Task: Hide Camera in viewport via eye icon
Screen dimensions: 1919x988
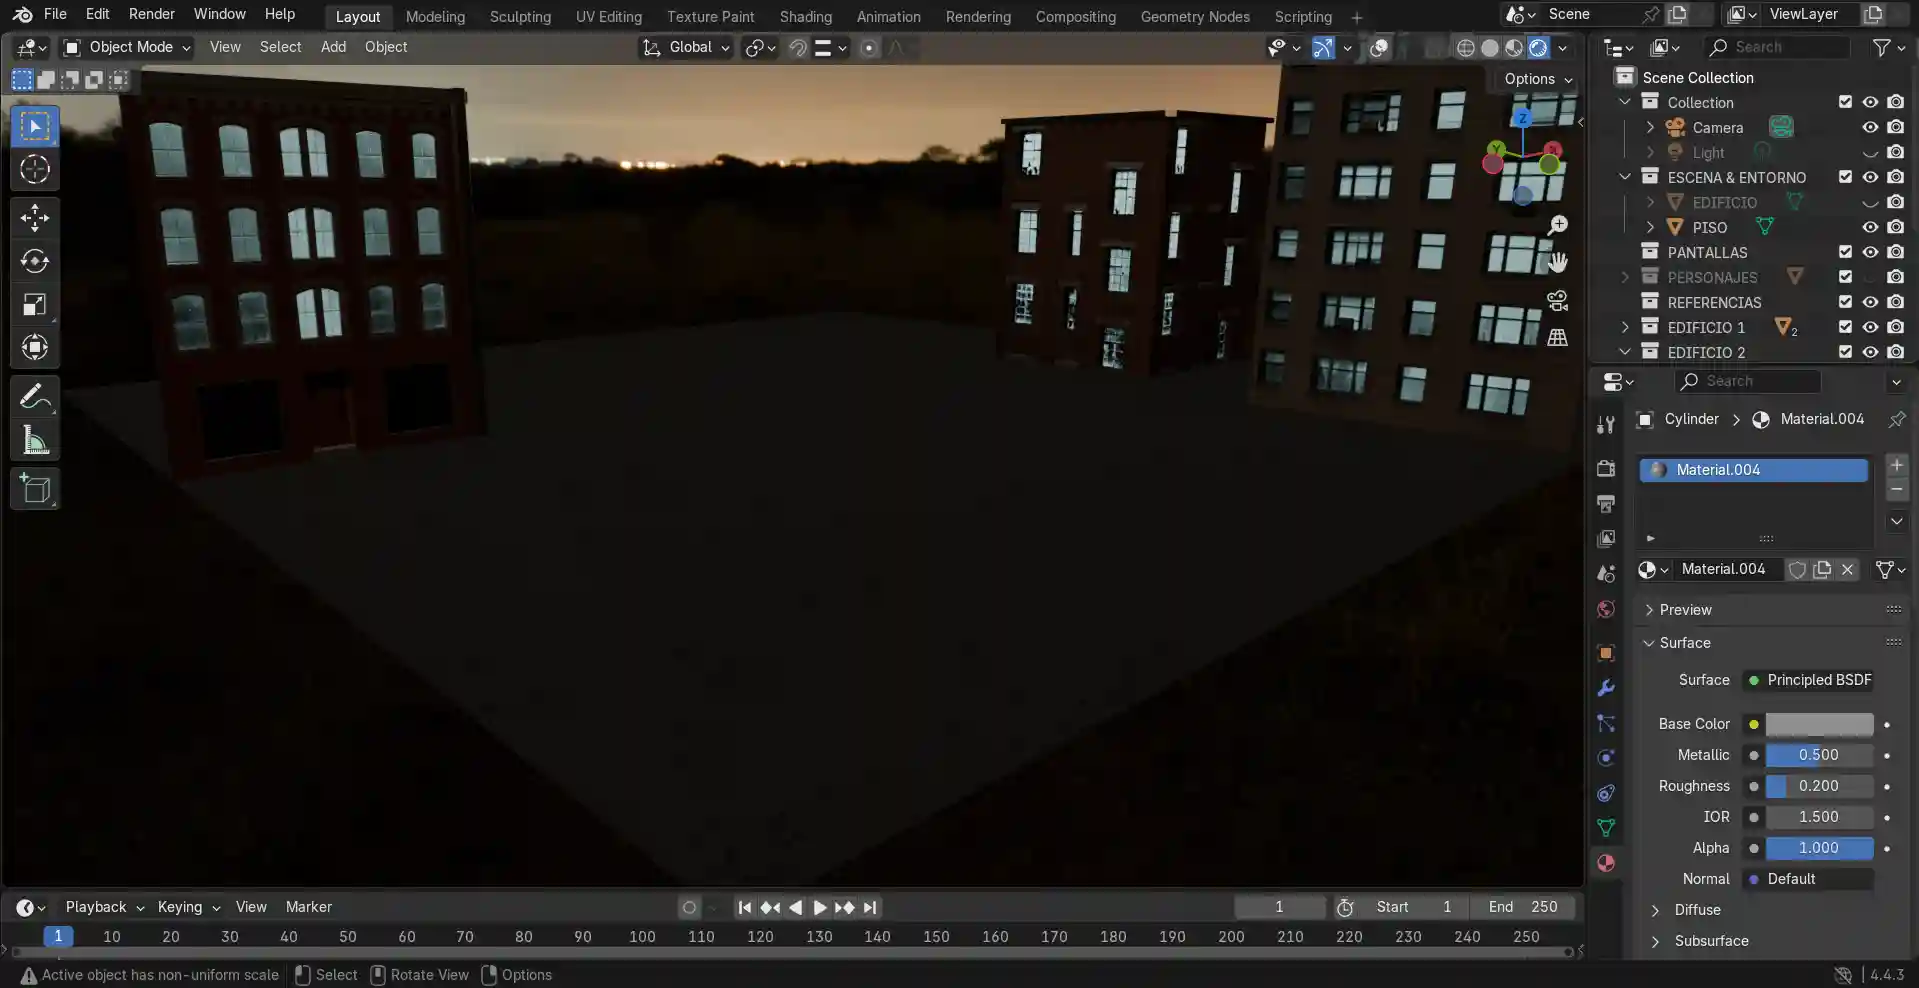Action: pos(1870,127)
